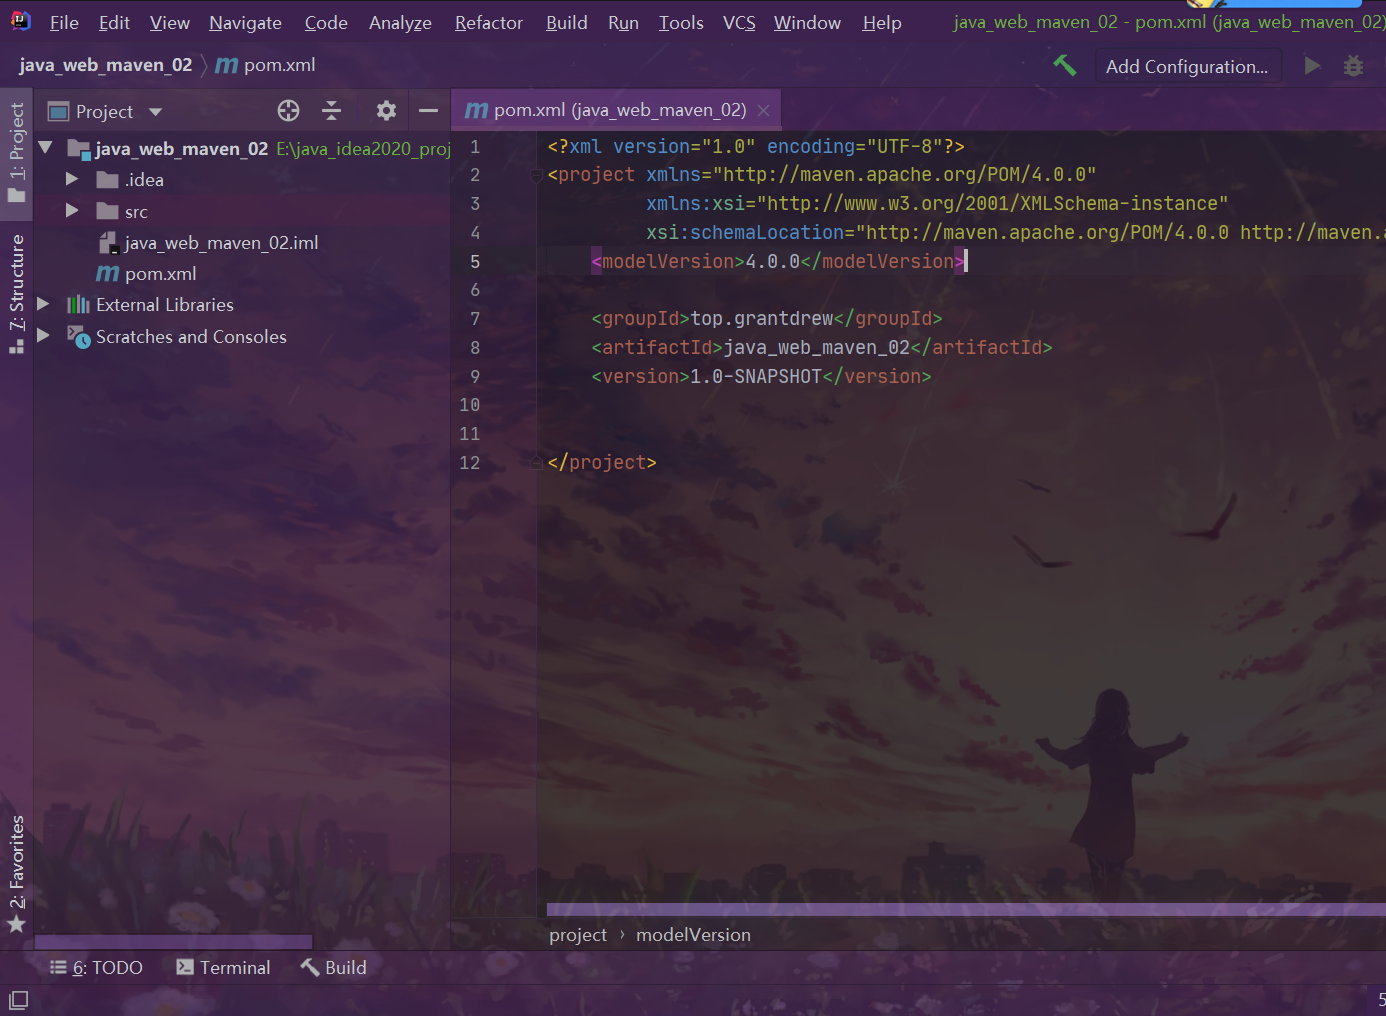Select Scratches and Consoles node
The width and height of the screenshot is (1386, 1016).
(191, 337)
